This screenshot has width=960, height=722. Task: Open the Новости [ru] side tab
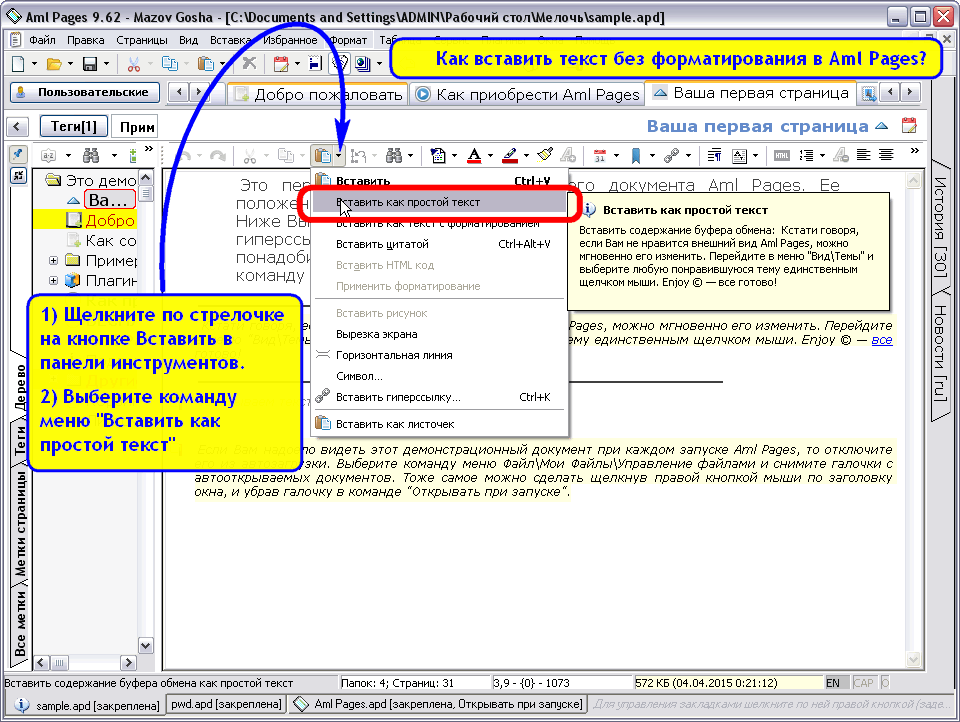941,353
